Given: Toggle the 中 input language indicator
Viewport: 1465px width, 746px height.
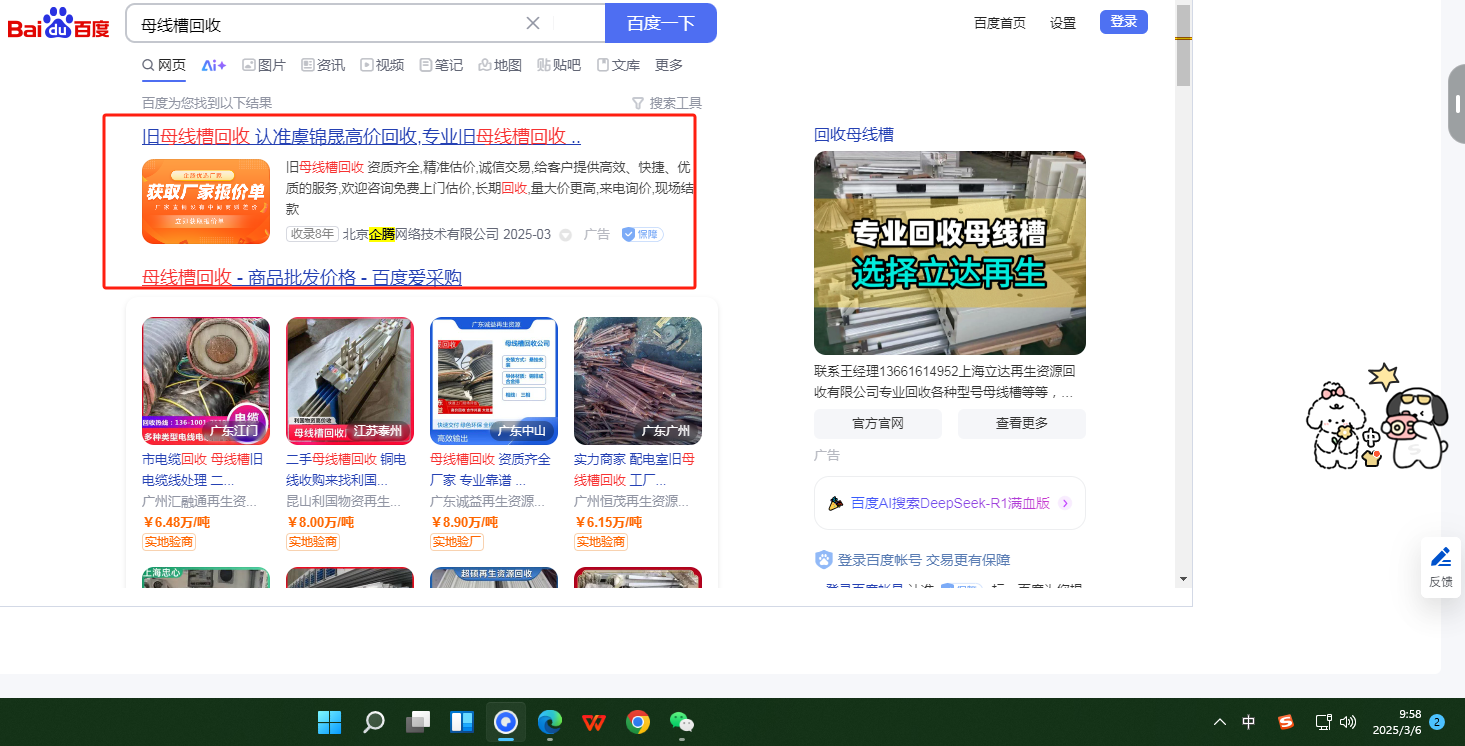Looking at the screenshot, I should click(x=1249, y=722).
